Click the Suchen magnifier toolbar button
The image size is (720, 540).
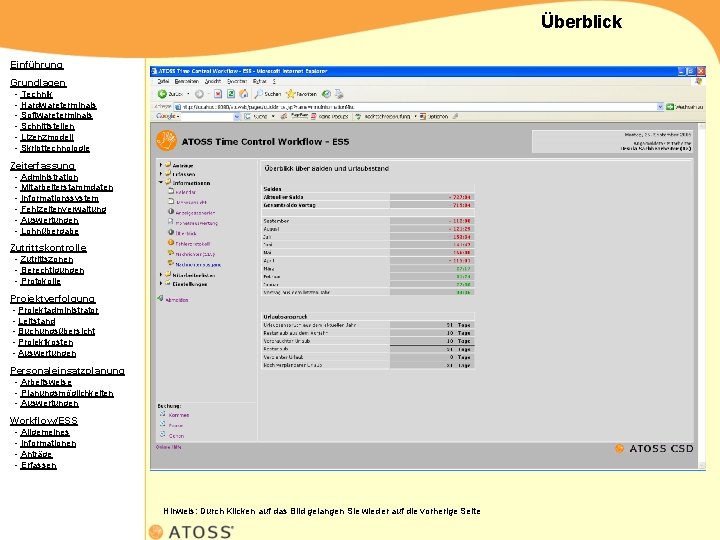click(x=267, y=94)
